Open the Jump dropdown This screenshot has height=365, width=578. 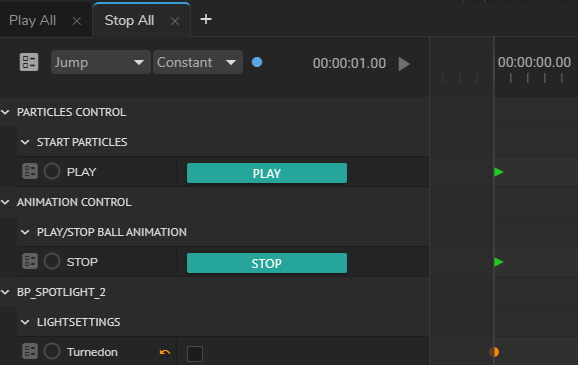[101, 62]
